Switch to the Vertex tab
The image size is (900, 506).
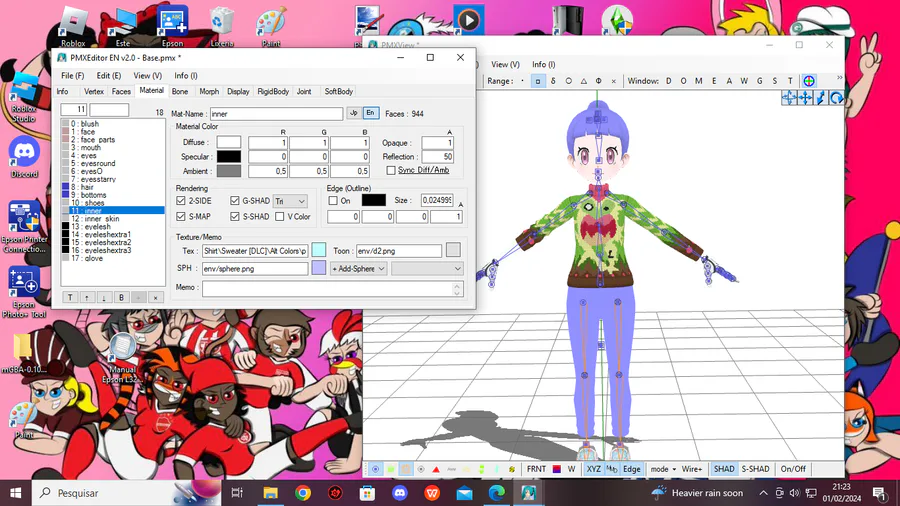point(94,92)
